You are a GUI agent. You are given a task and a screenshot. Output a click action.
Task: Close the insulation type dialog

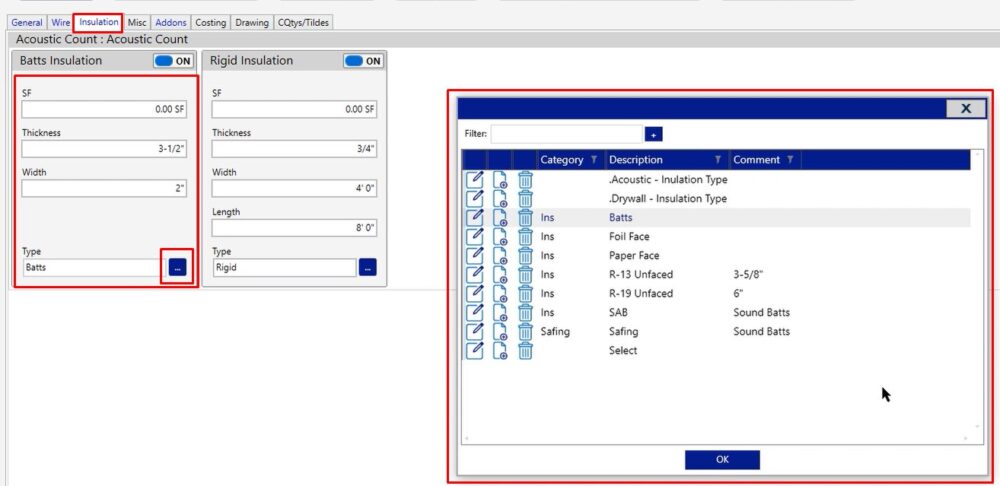click(965, 108)
